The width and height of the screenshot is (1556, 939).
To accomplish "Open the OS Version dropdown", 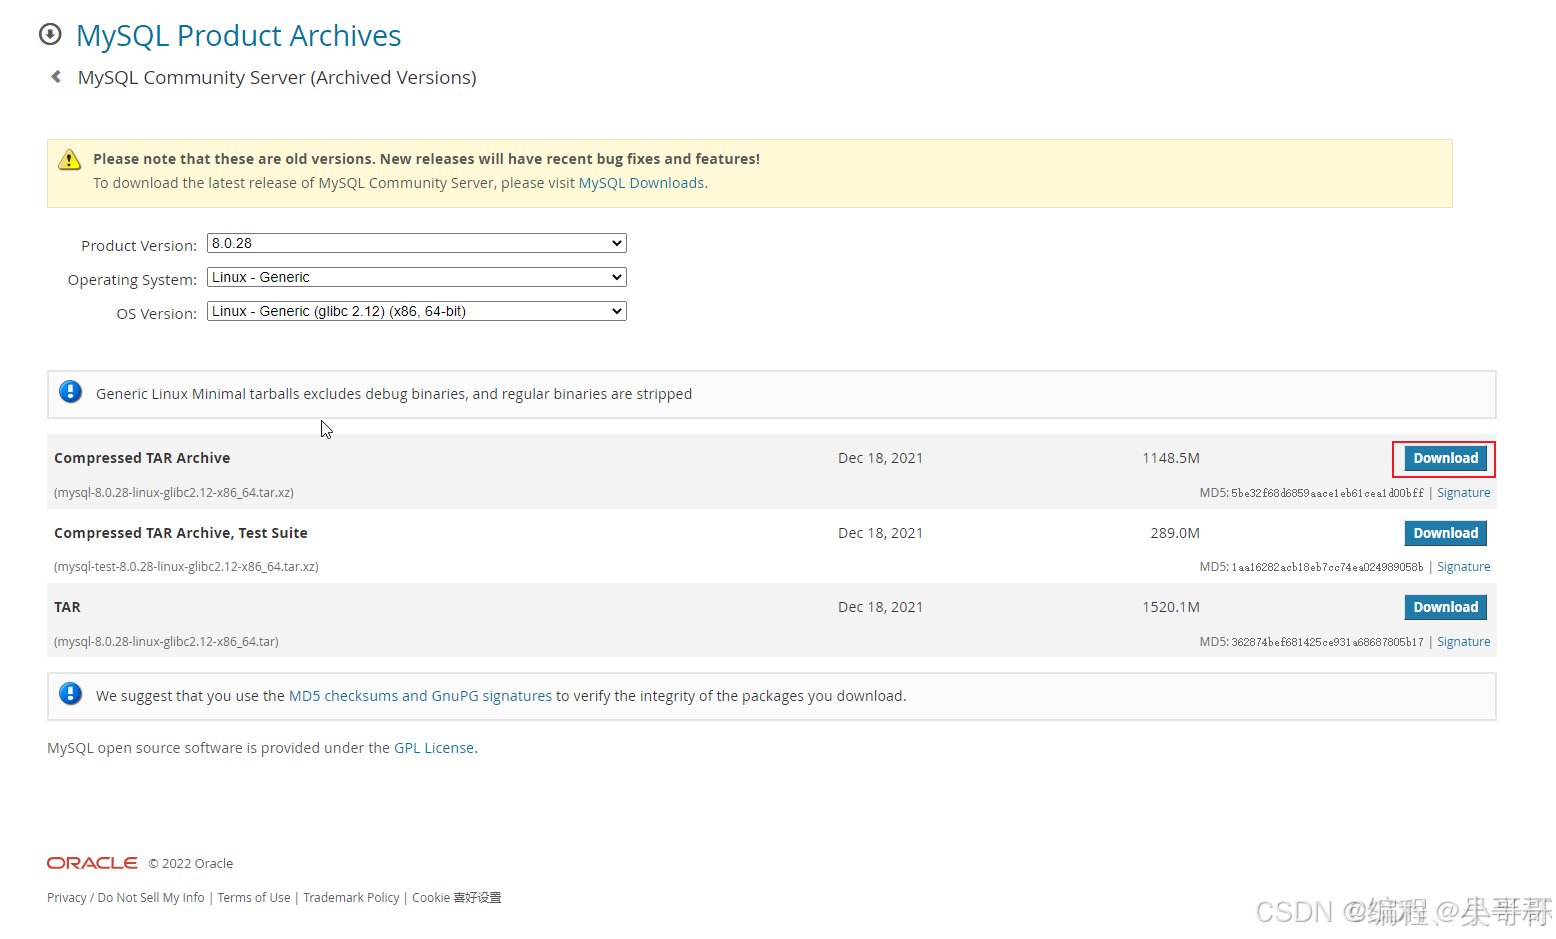I will click(x=416, y=311).
